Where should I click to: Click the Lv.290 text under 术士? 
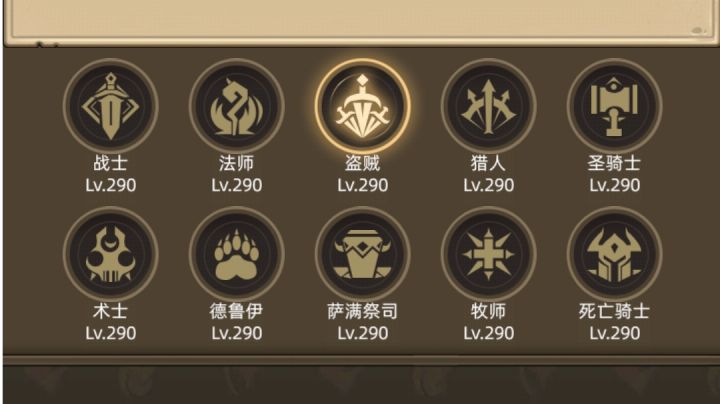point(111,333)
